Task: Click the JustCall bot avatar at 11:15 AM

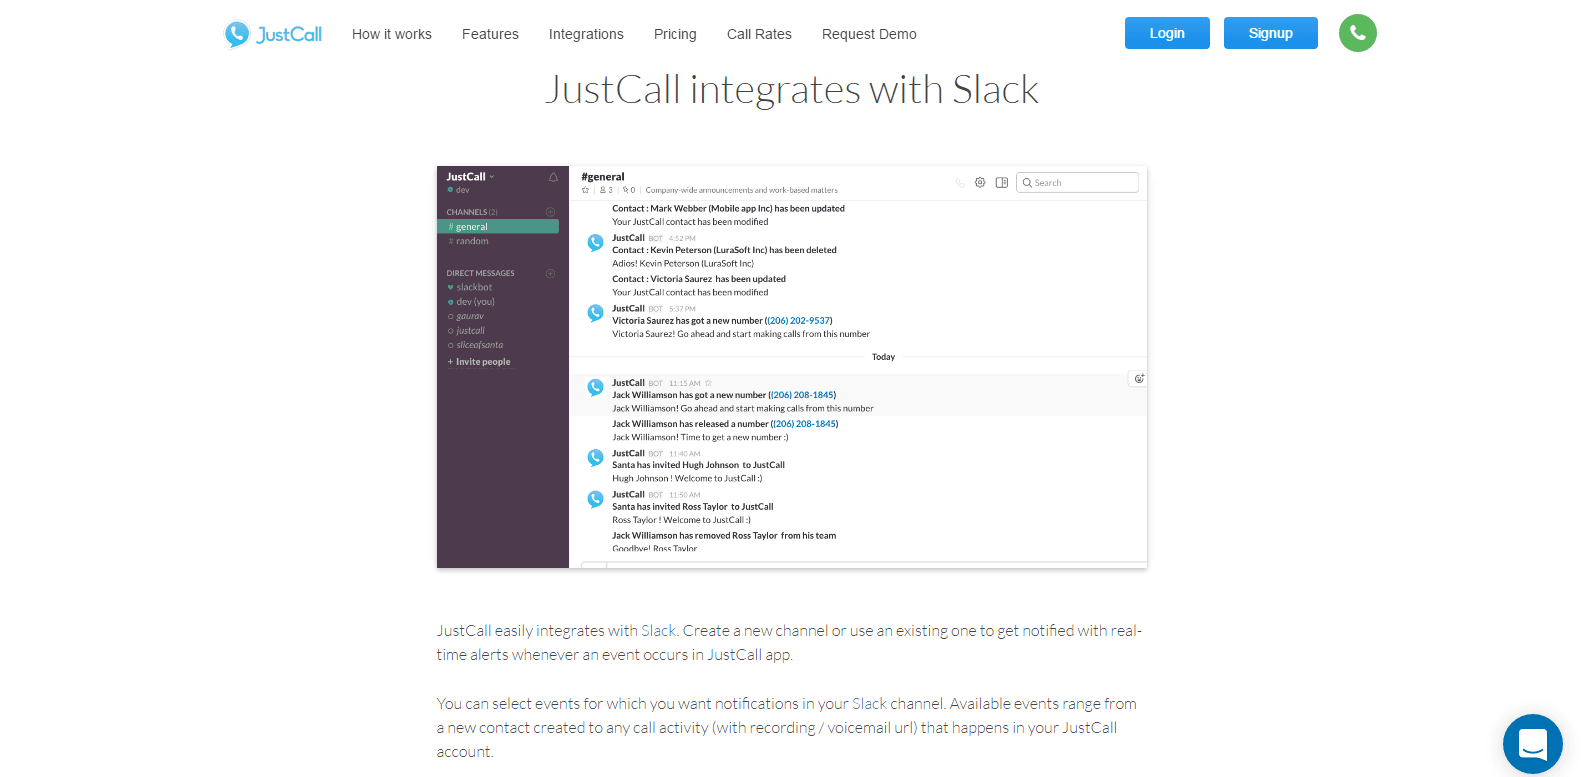Action: coord(595,387)
